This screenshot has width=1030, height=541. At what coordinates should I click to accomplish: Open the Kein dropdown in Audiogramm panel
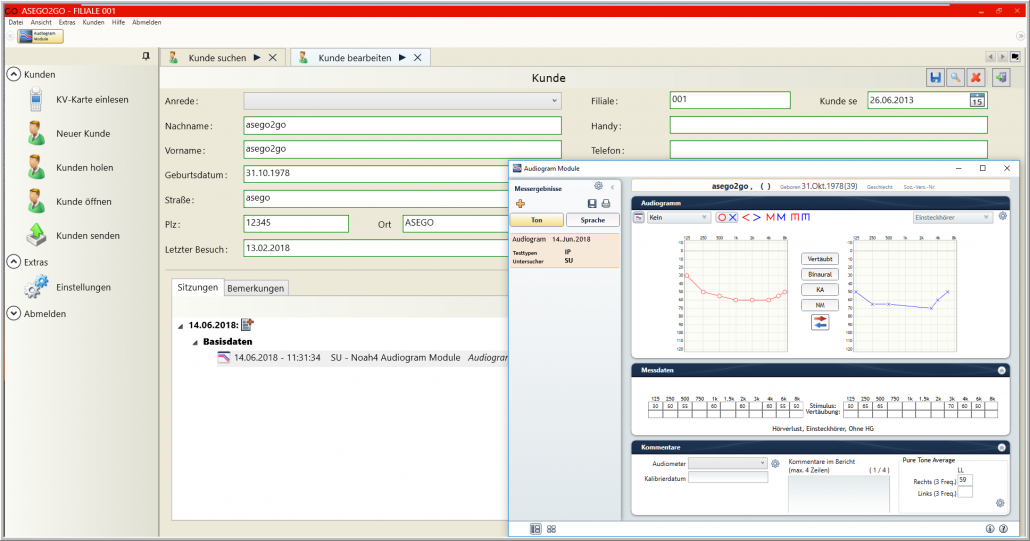tap(677, 217)
